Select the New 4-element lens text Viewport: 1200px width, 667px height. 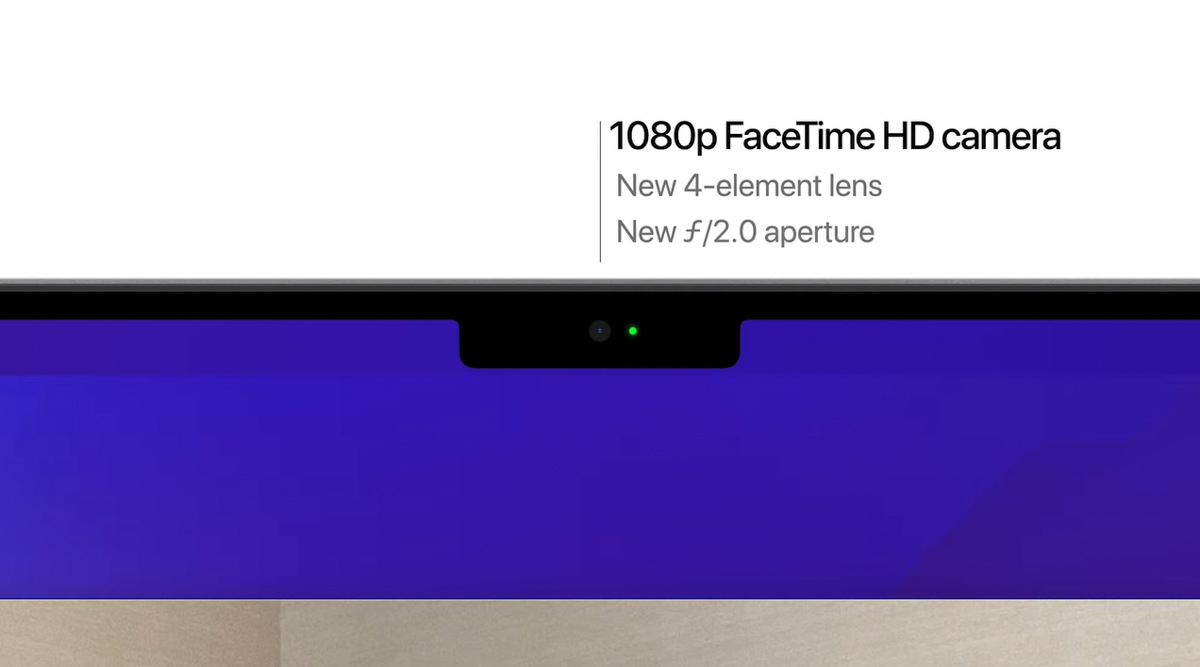[x=749, y=185]
